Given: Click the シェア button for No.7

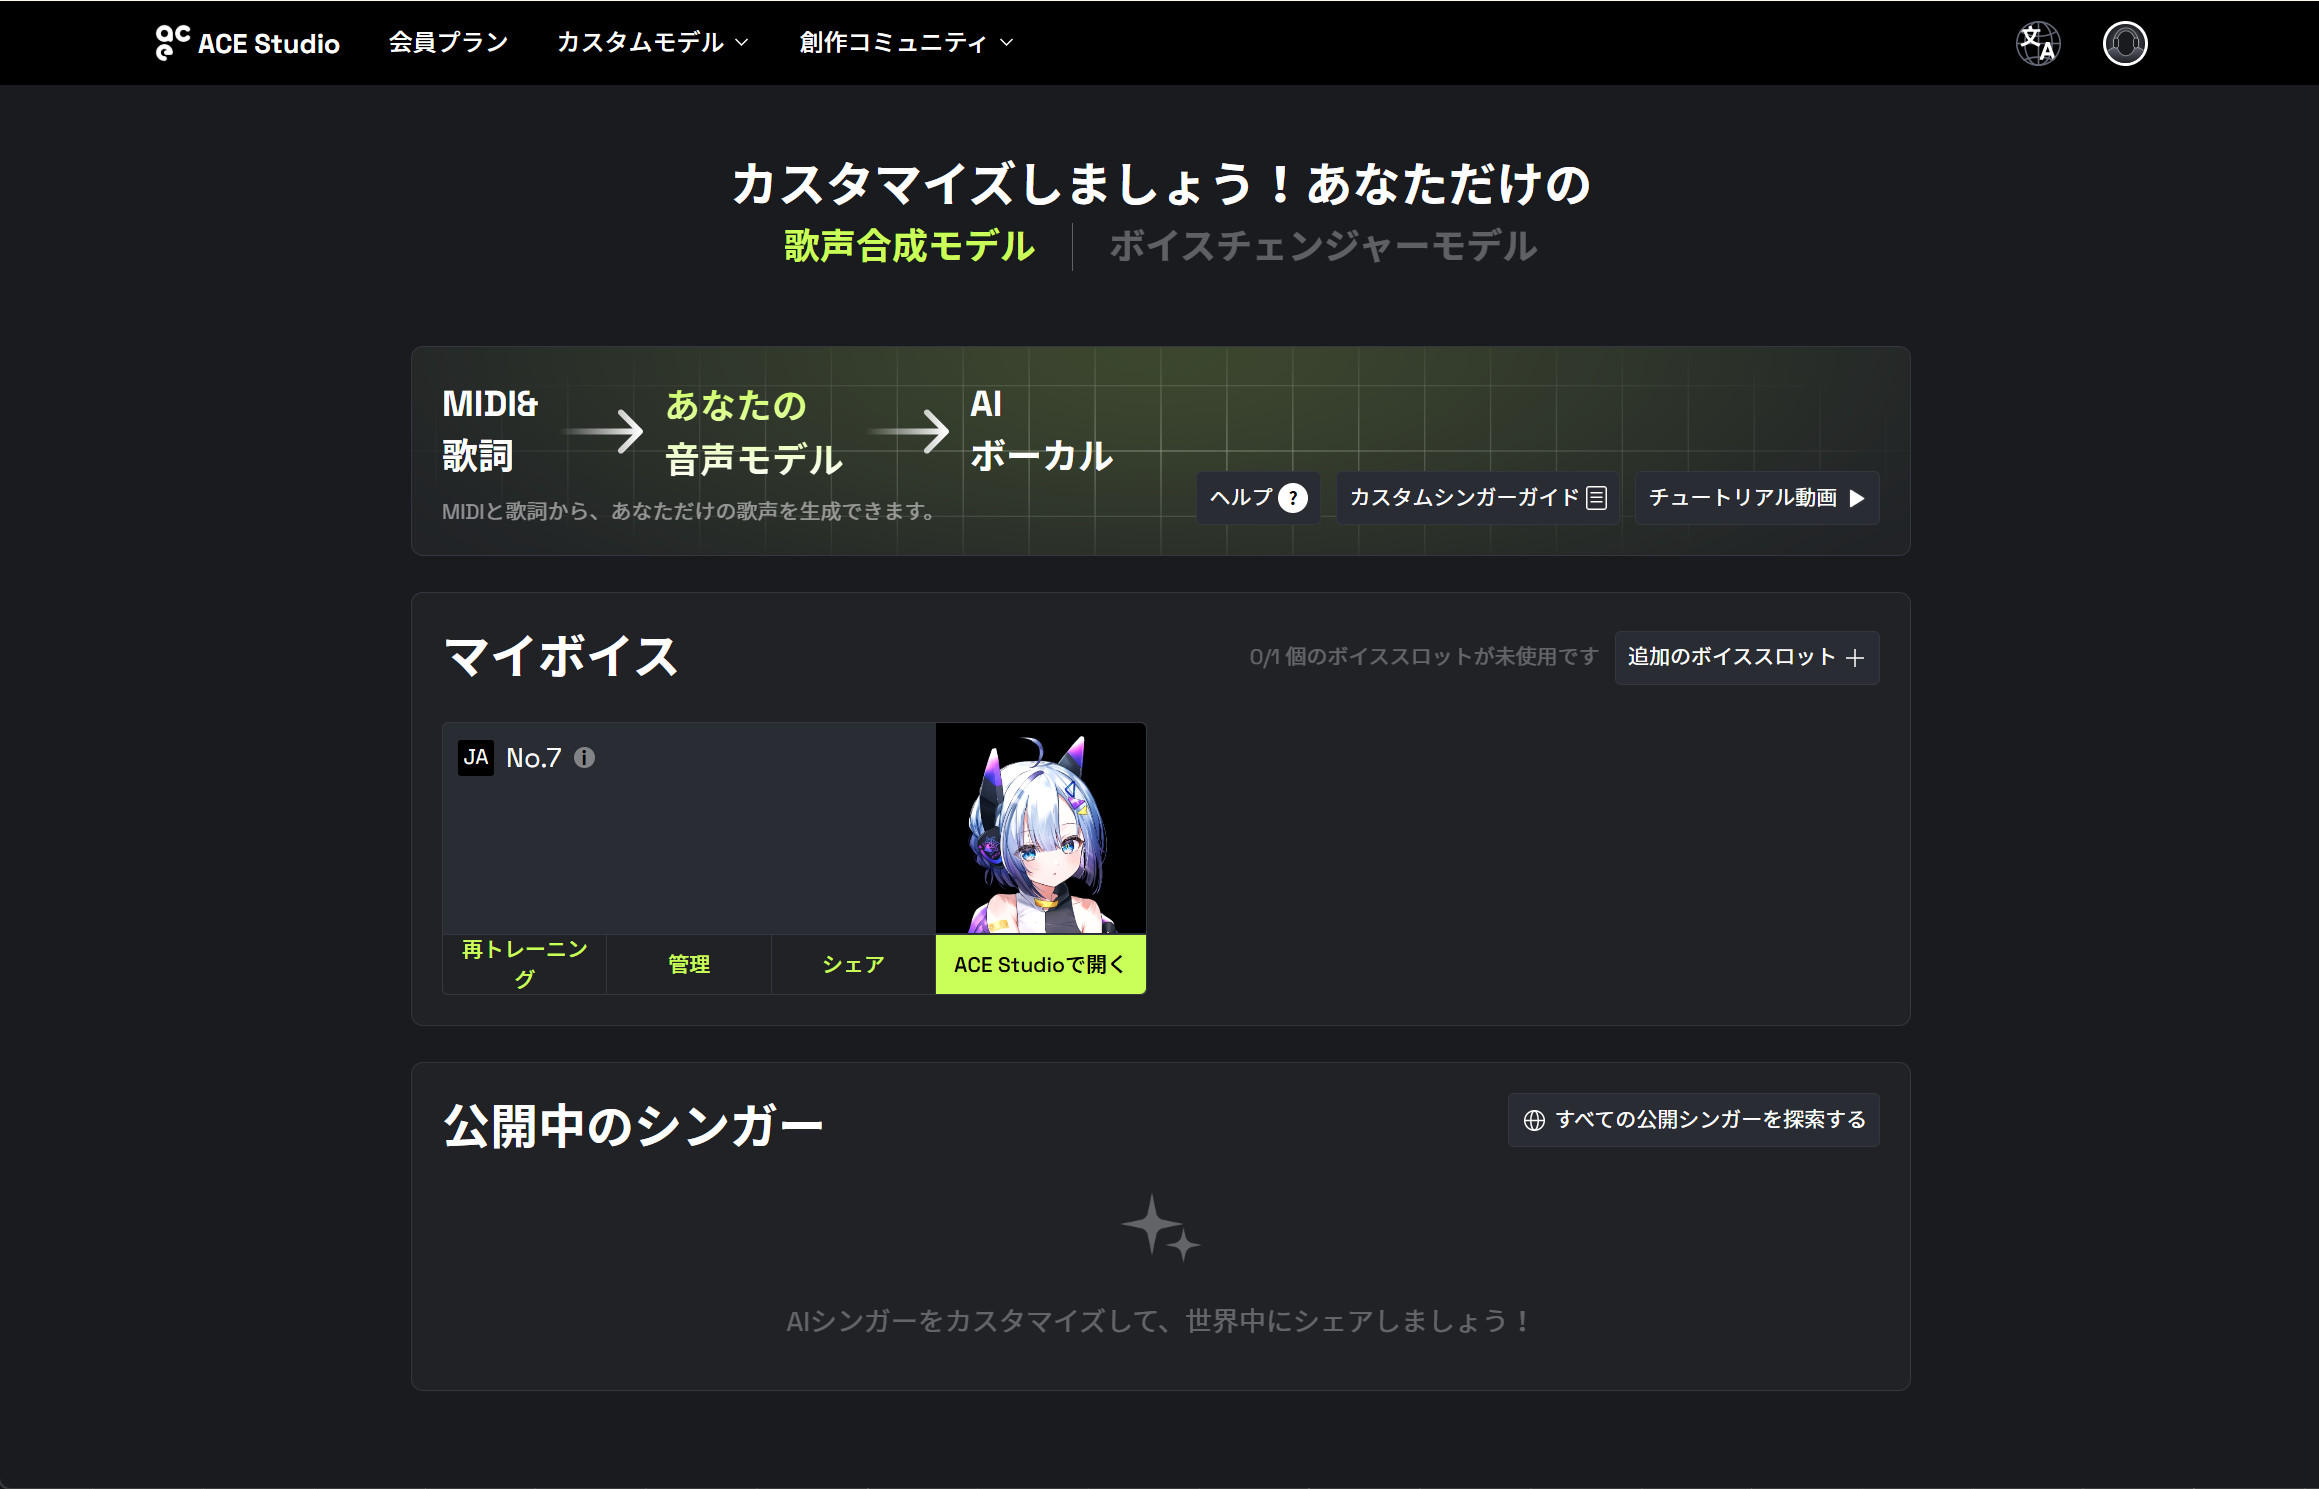Looking at the screenshot, I should point(853,964).
